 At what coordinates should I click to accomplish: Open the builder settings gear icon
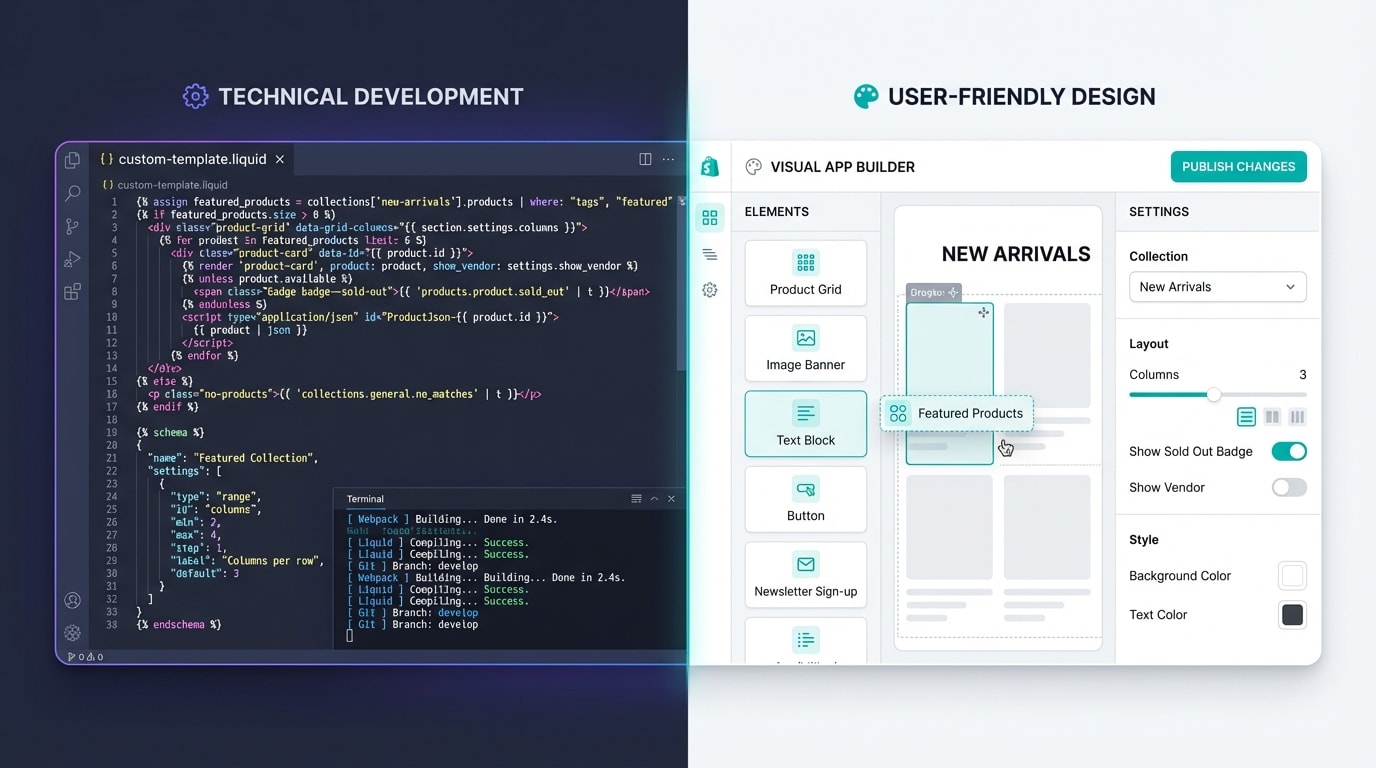pos(710,289)
